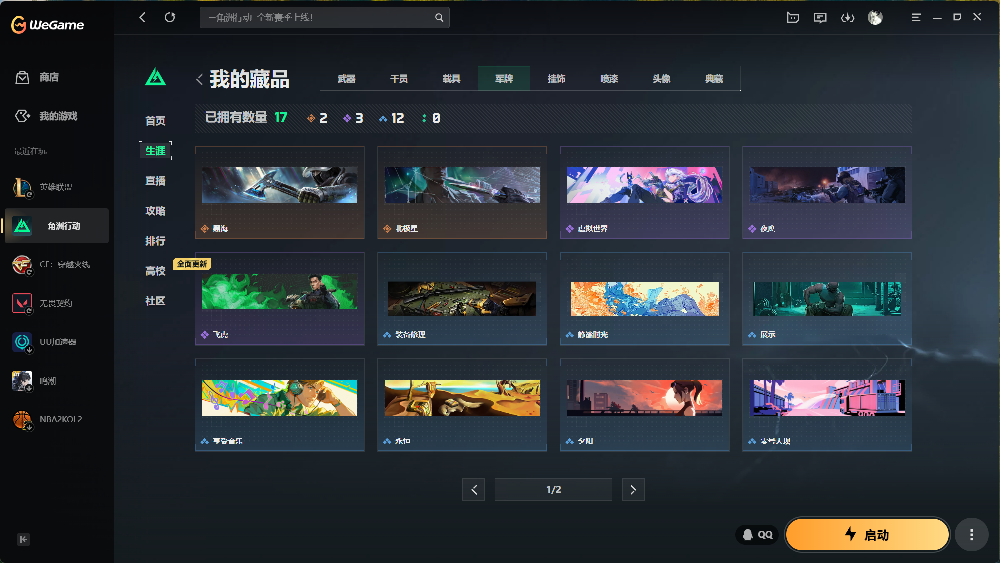1000x563 pixels.
Task: Select the green flames dog-tag card
Action: click(x=279, y=298)
